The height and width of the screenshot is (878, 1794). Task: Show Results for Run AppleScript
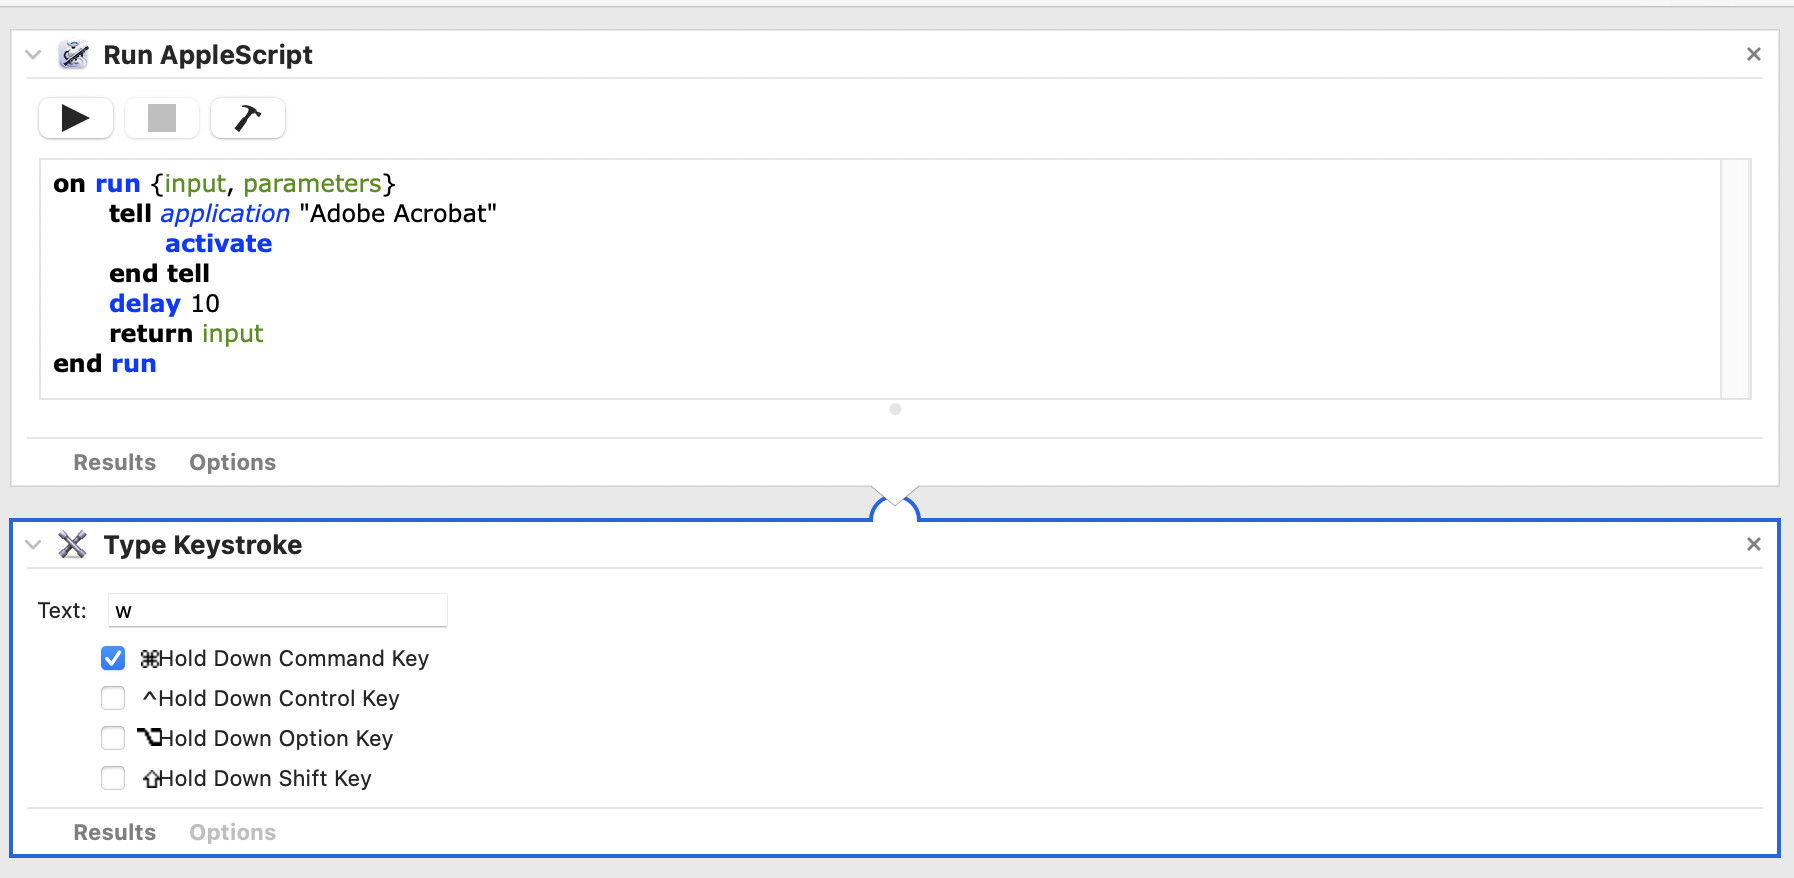click(x=114, y=463)
